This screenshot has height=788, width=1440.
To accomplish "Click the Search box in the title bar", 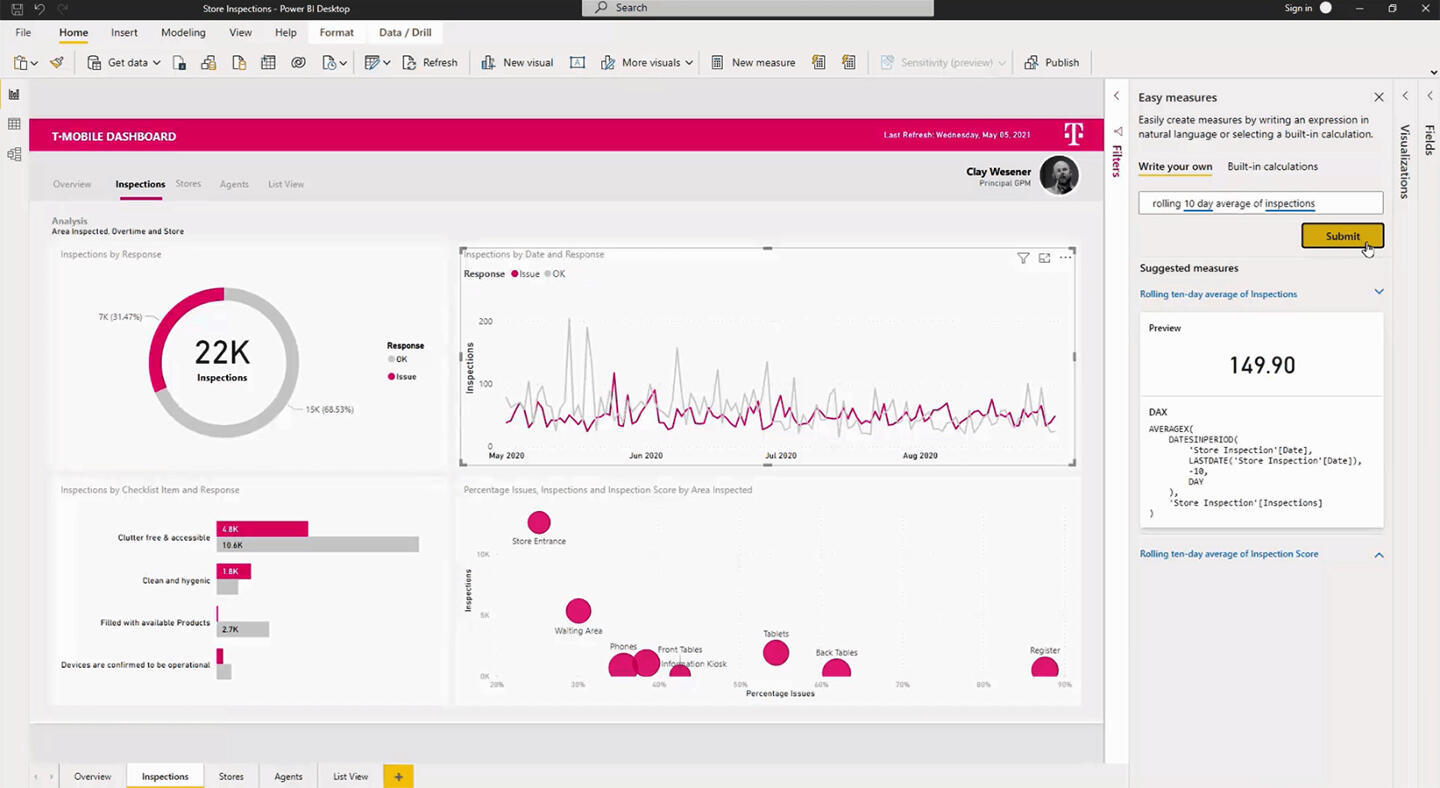I will [x=757, y=8].
